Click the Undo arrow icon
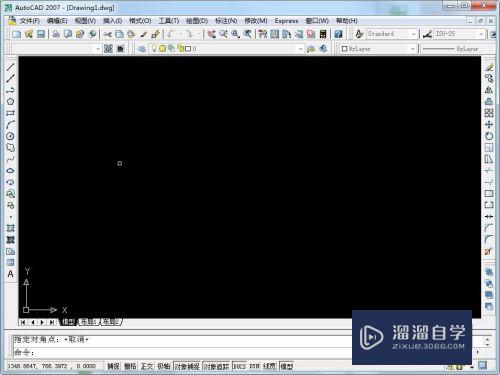500x375 pixels. coord(171,34)
